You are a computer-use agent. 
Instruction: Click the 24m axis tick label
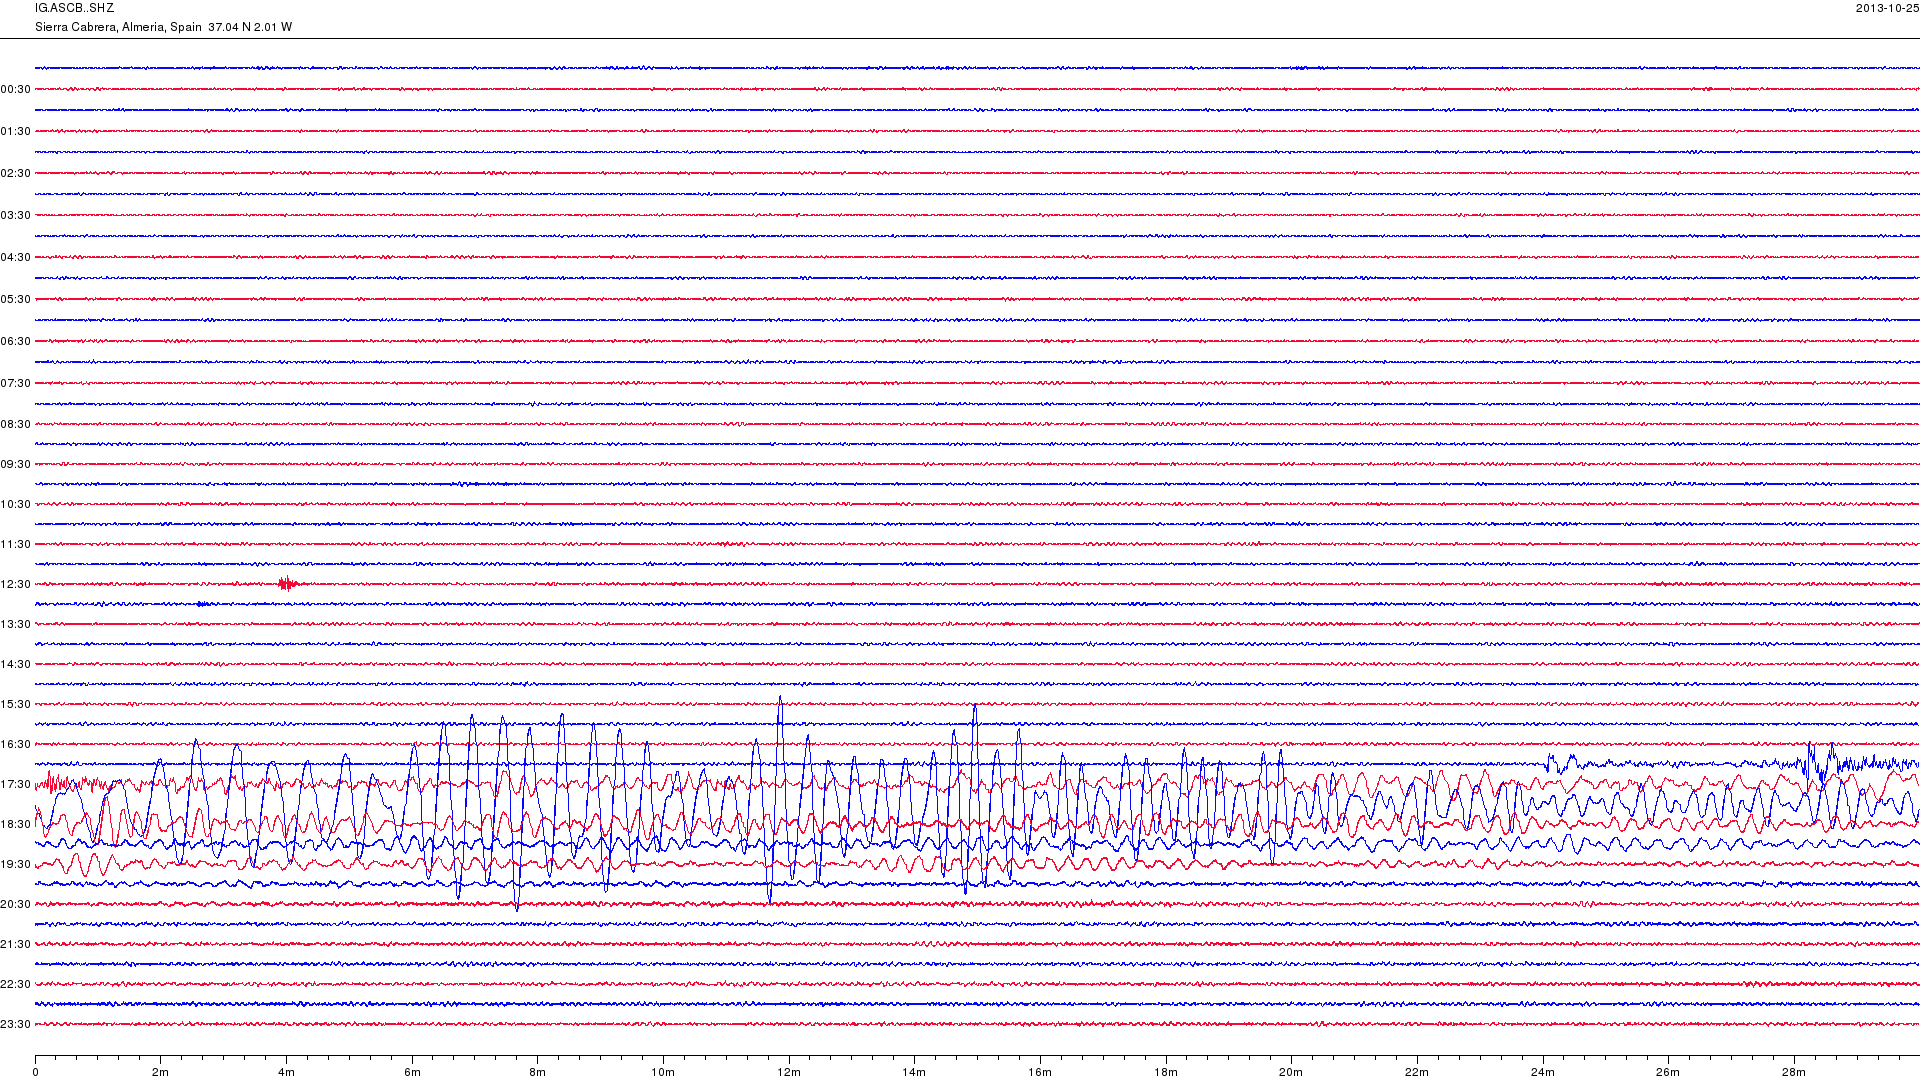(x=1543, y=1073)
